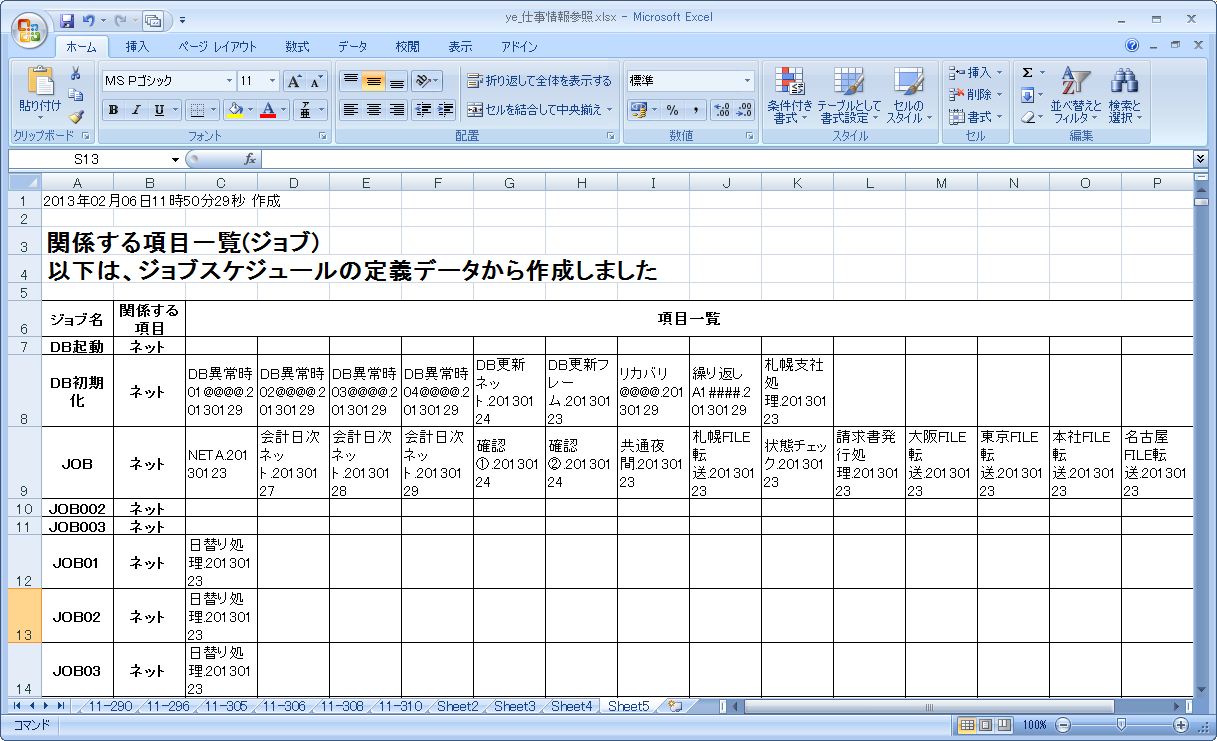
Task: Click the Name Box showing S13
Action: (x=88, y=159)
